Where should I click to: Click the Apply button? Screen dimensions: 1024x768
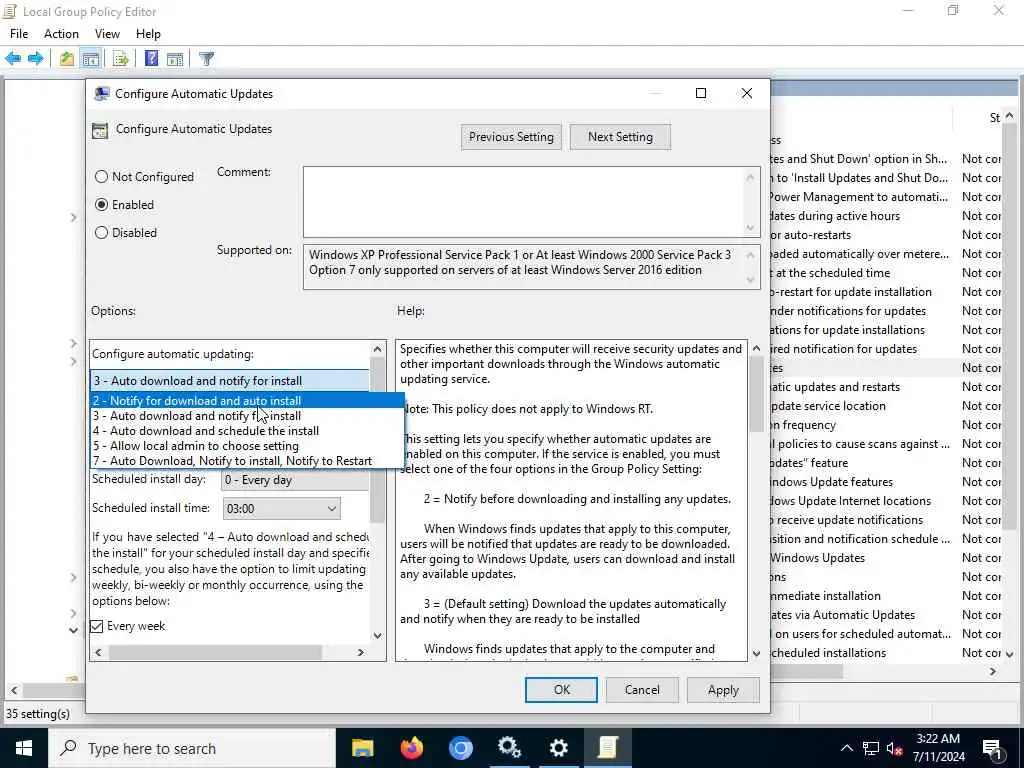click(x=723, y=690)
